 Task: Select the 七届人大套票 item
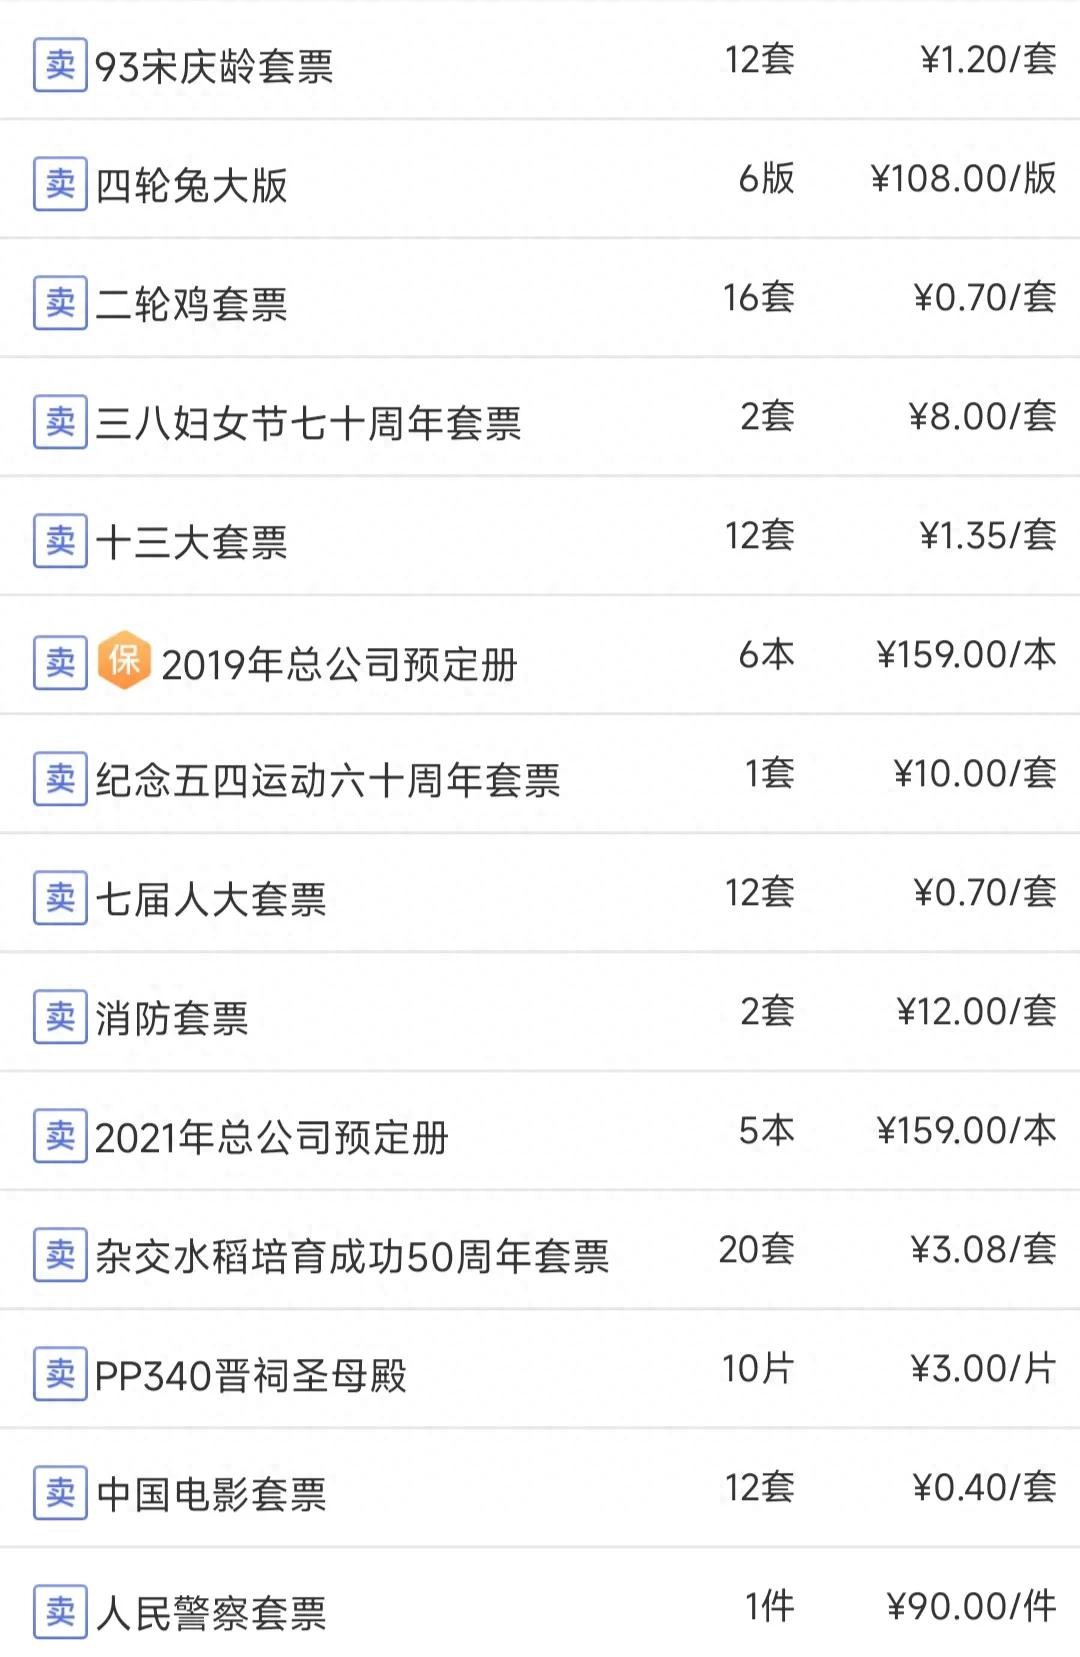point(540,894)
